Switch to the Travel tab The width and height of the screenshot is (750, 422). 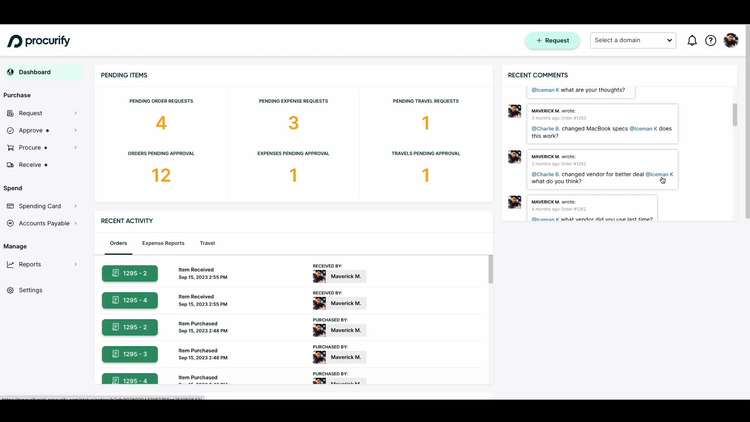pyautogui.click(x=207, y=243)
